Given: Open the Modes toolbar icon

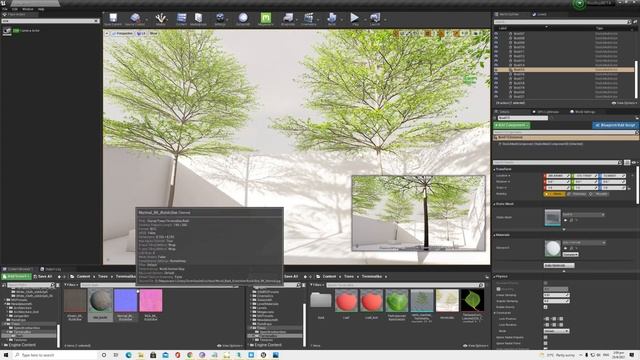Looking at the screenshot, I should 160,18.
